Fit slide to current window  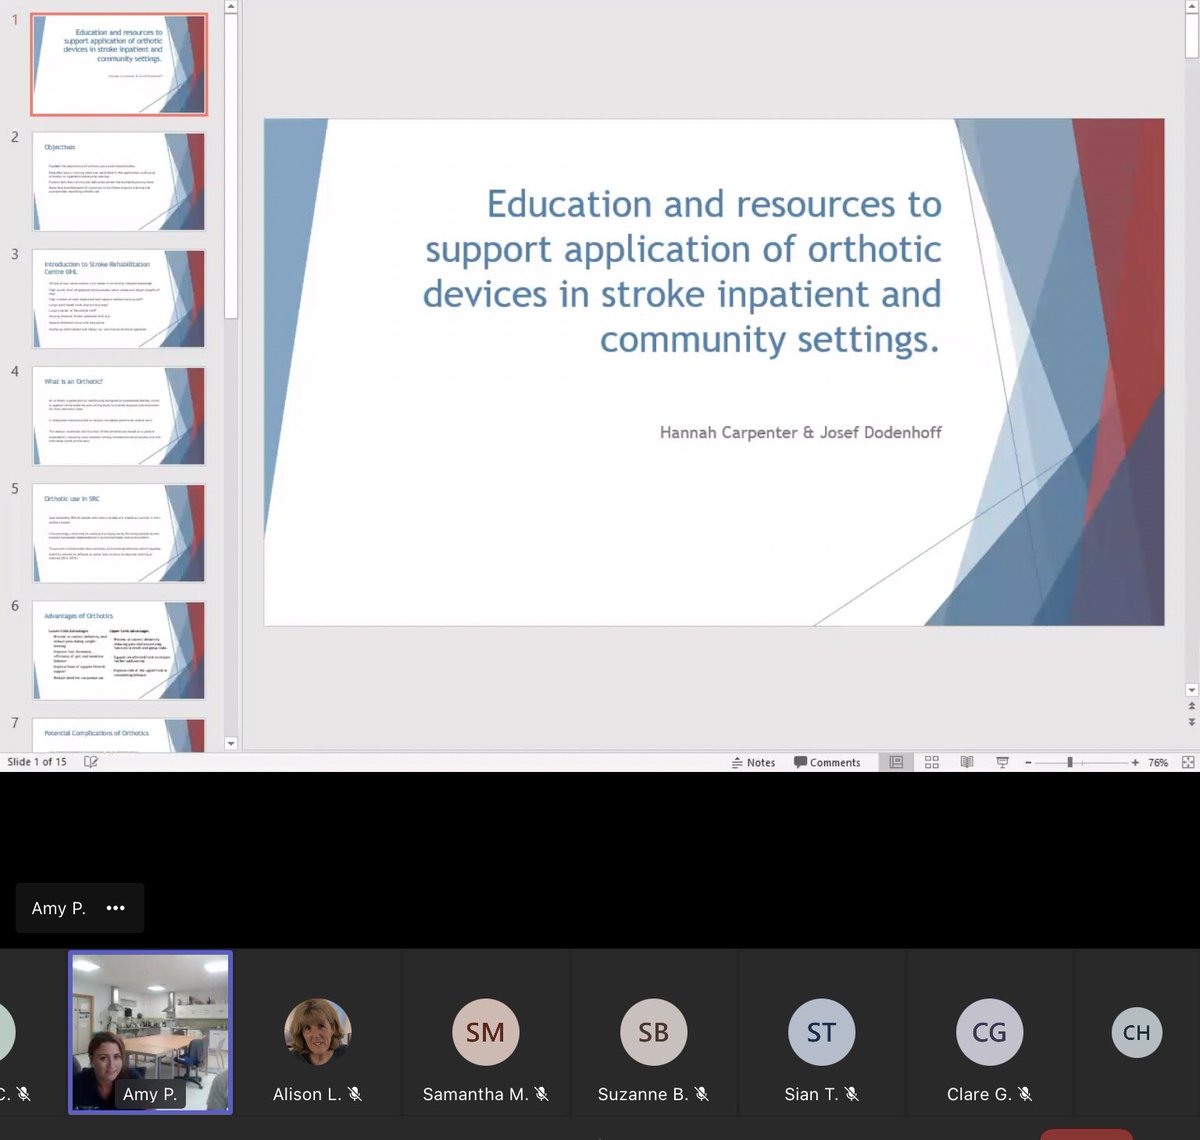[1188, 762]
